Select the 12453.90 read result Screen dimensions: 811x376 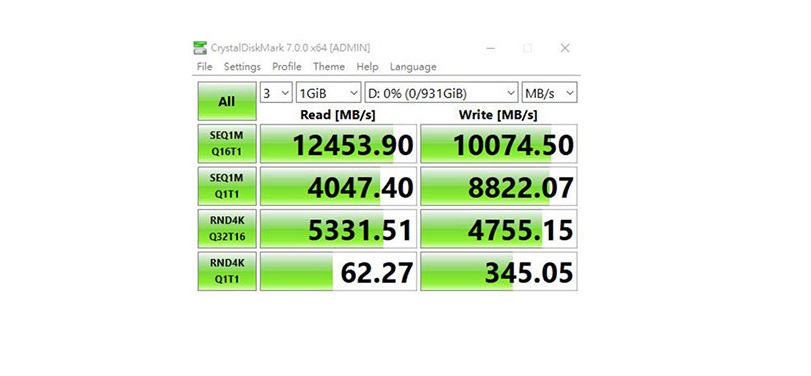[x=338, y=144]
